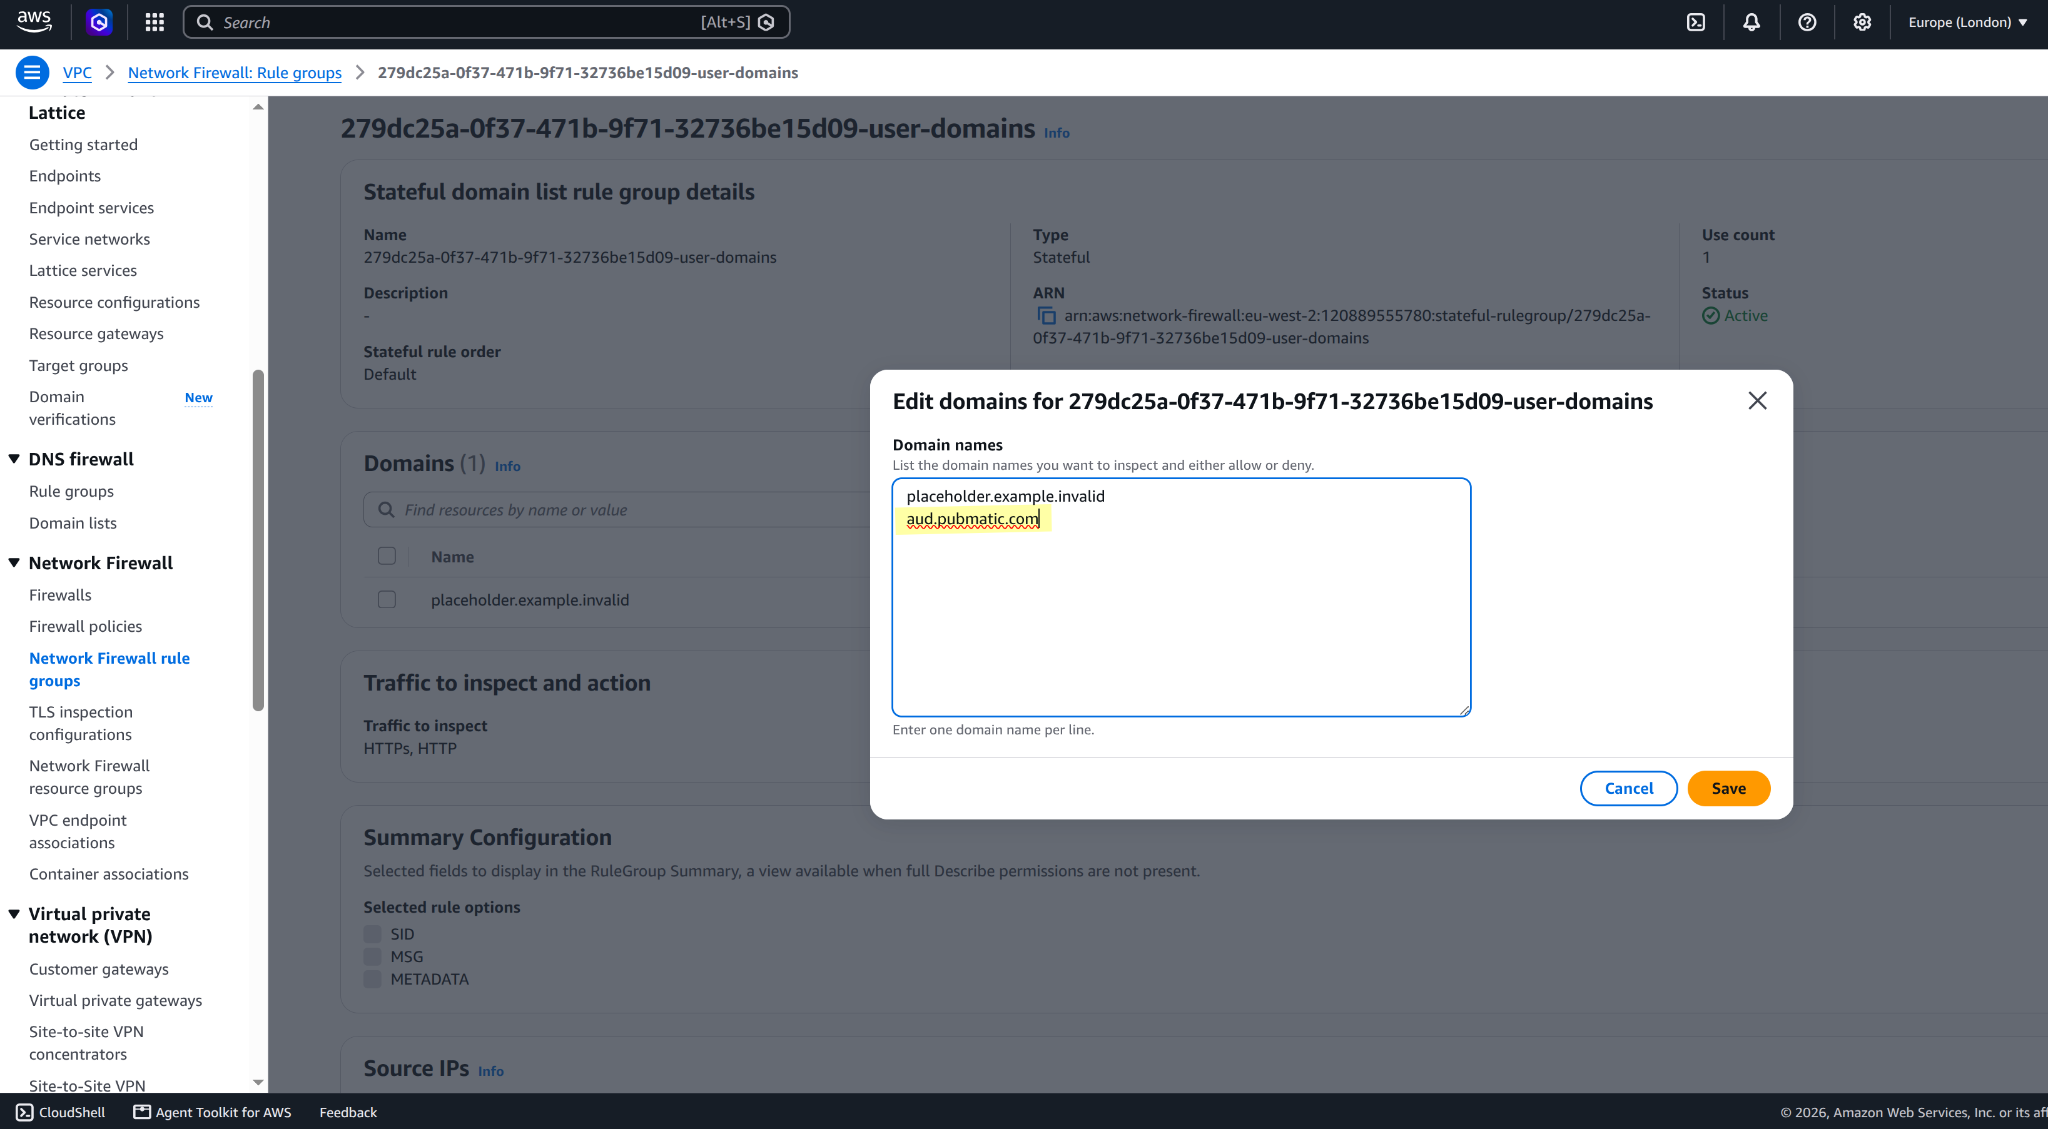Collapse the Network Firewall section
The height and width of the screenshot is (1129, 2048).
(x=14, y=563)
